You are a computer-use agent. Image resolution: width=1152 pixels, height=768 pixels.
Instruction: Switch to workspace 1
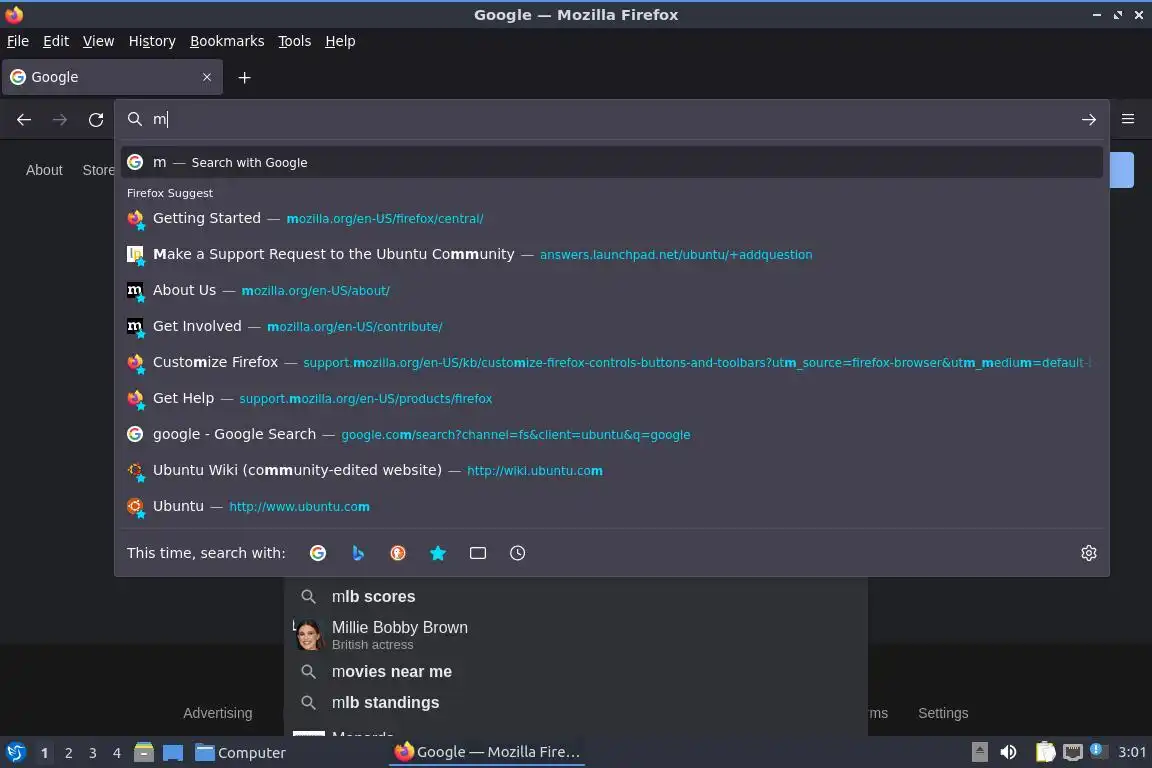44,753
